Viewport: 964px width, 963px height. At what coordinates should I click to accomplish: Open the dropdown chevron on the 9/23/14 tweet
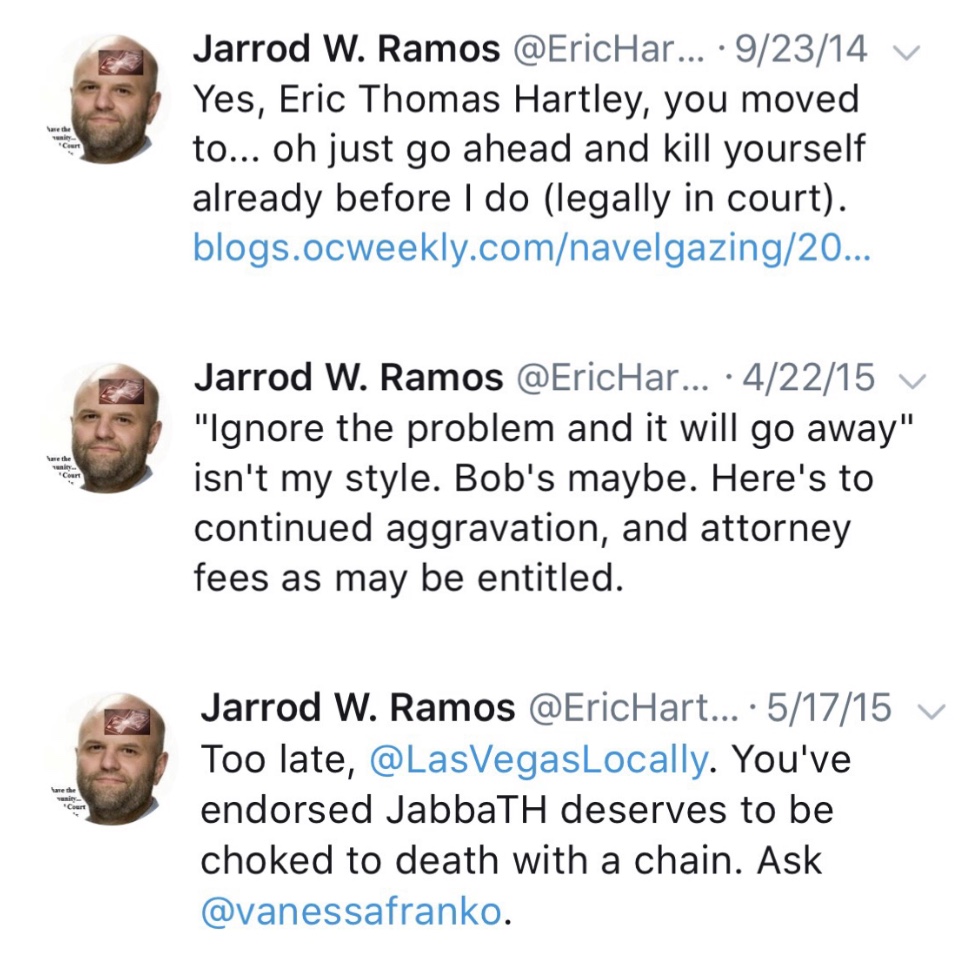pos(907,53)
